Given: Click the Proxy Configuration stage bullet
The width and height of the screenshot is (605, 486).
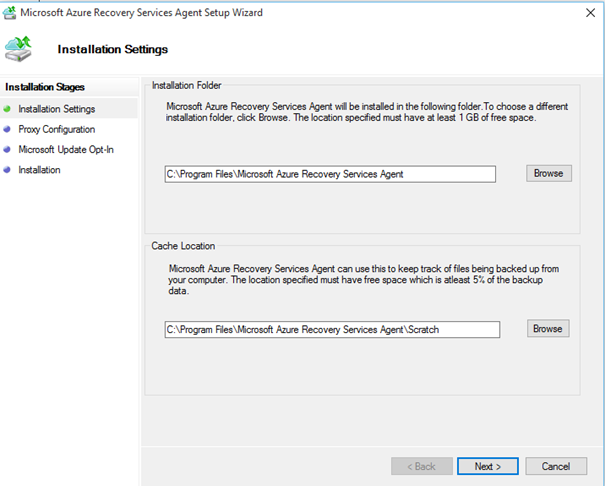Looking at the screenshot, I should coord(7,129).
